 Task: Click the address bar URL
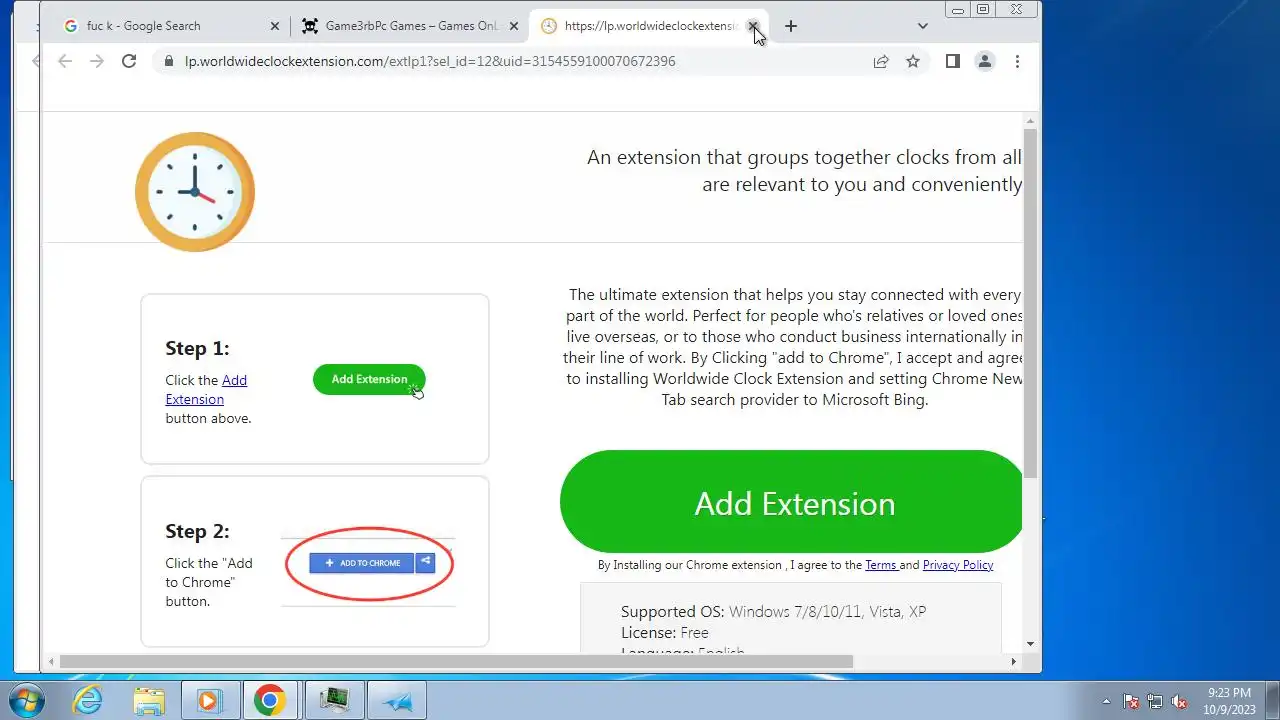tap(430, 61)
